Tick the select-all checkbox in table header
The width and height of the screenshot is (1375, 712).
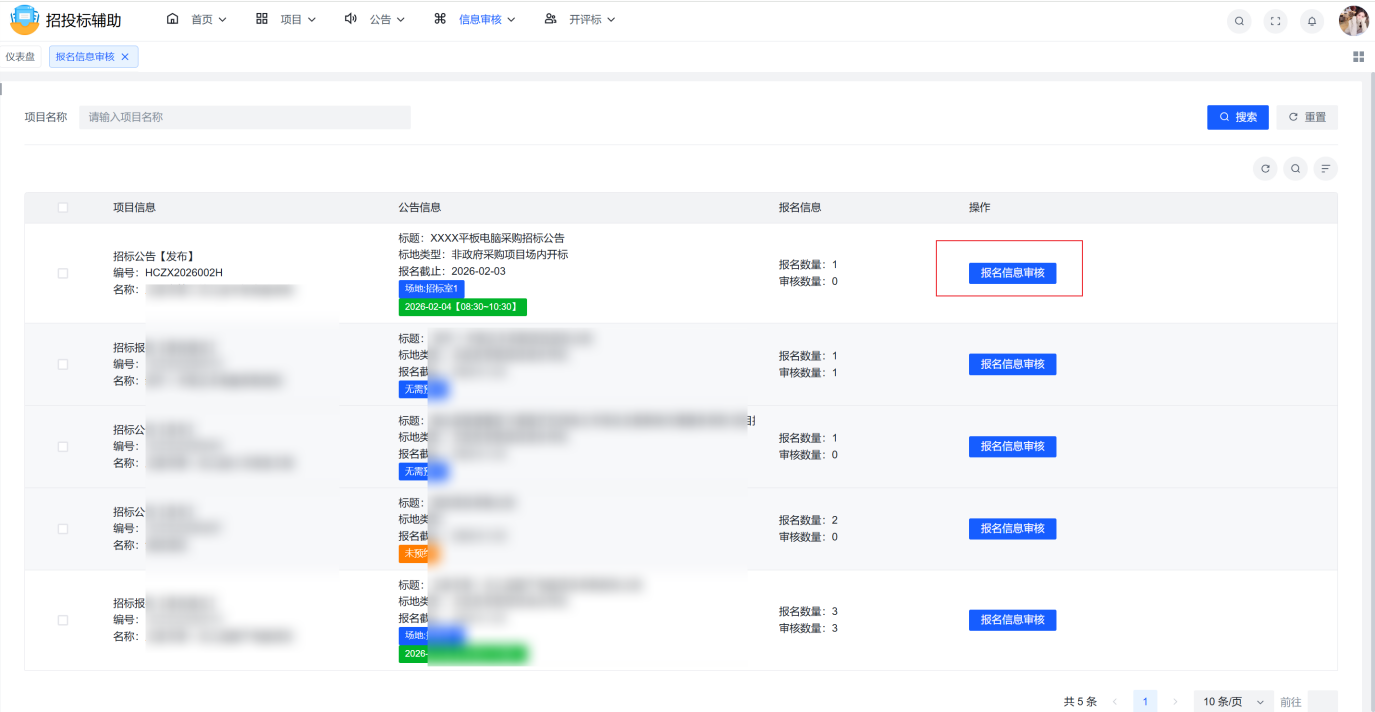point(63,208)
